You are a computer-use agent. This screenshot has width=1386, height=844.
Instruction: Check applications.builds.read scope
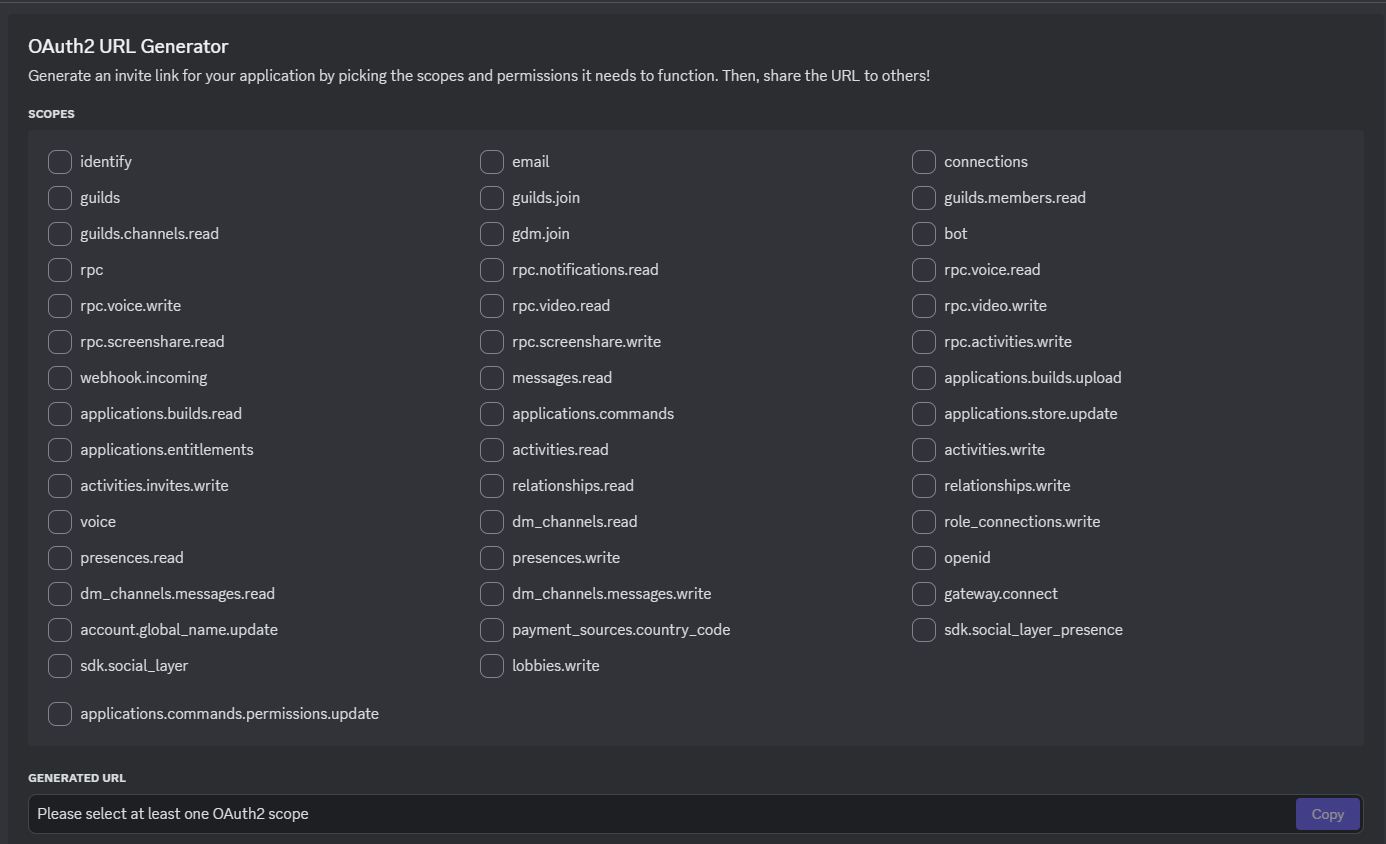(x=60, y=414)
